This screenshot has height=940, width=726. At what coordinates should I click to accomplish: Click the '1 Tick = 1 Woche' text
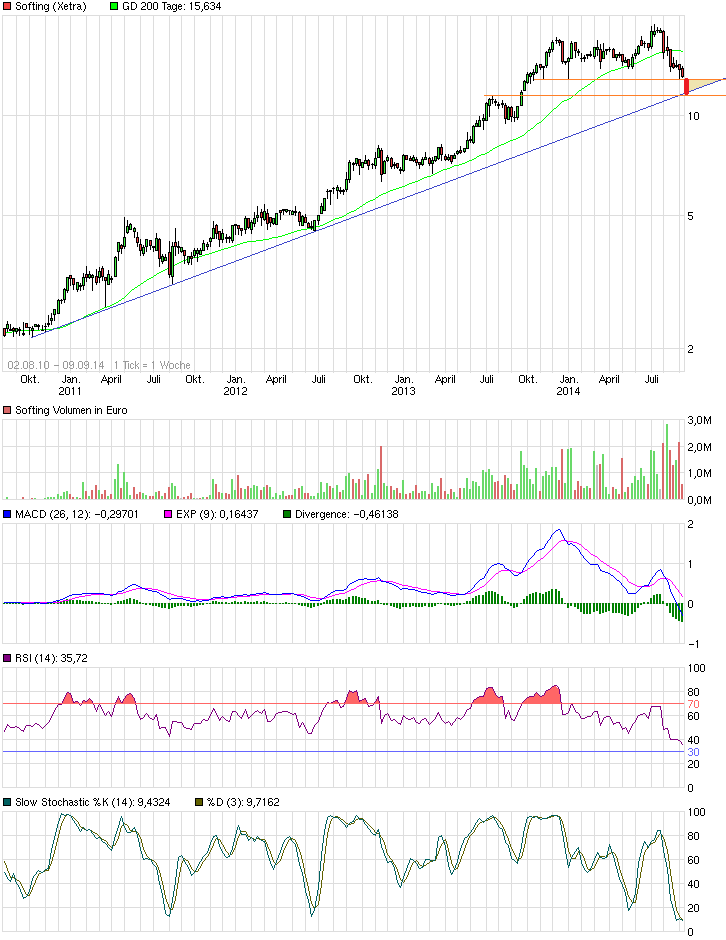(x=152, y=365)
